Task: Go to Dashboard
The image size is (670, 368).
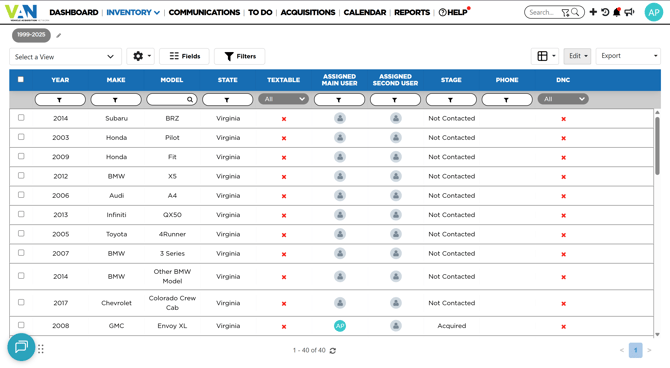Action: coord(74,12)
